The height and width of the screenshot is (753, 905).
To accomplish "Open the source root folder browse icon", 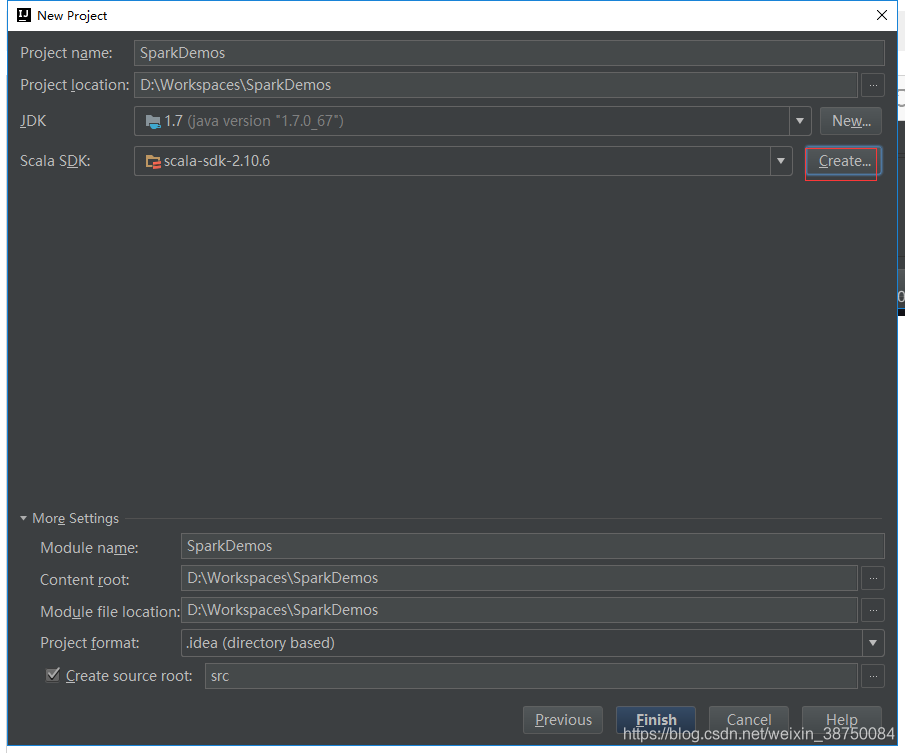I will tap(873, 676).
